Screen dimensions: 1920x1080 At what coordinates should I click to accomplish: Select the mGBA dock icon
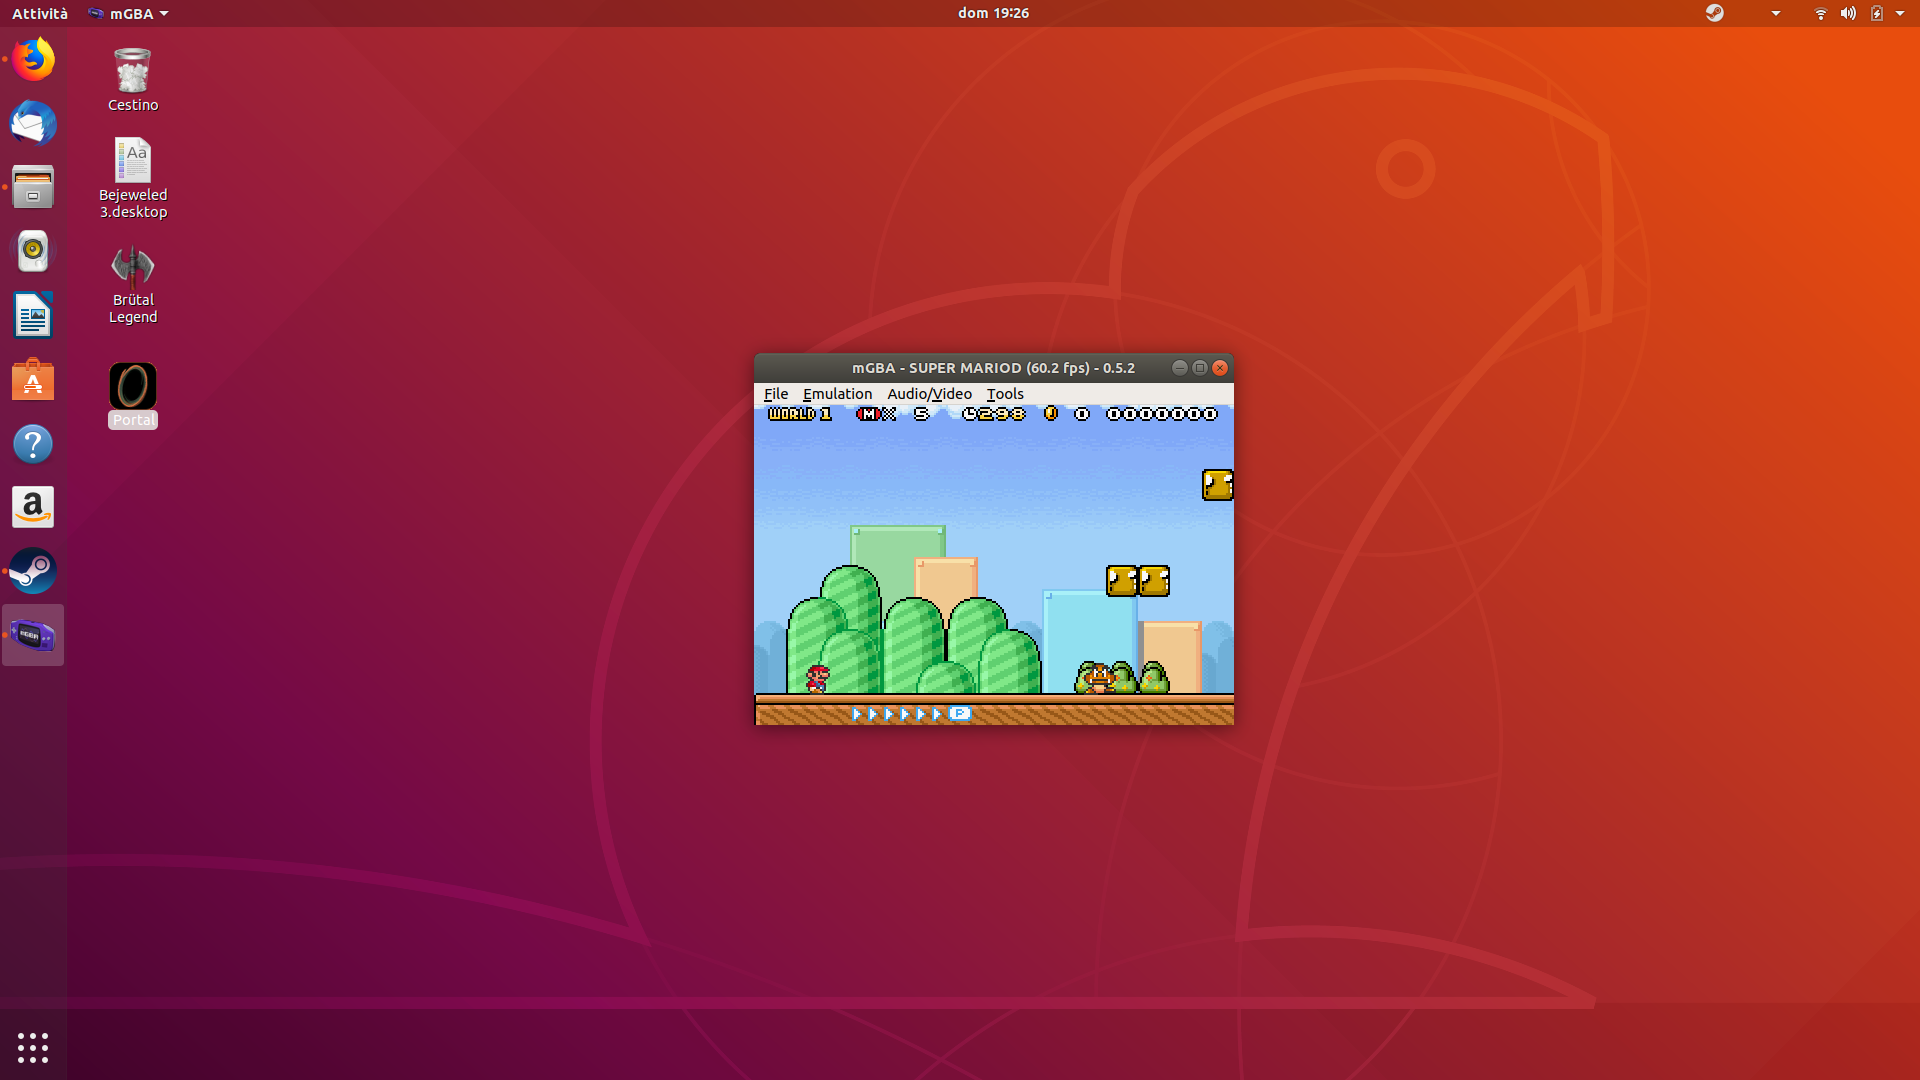coord(33,636)
